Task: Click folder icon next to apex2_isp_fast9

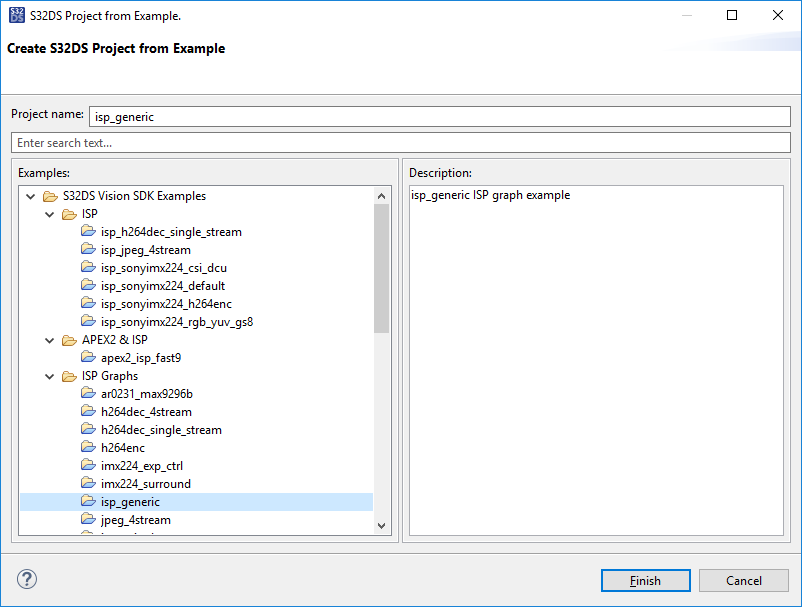Action: point(88,357)
